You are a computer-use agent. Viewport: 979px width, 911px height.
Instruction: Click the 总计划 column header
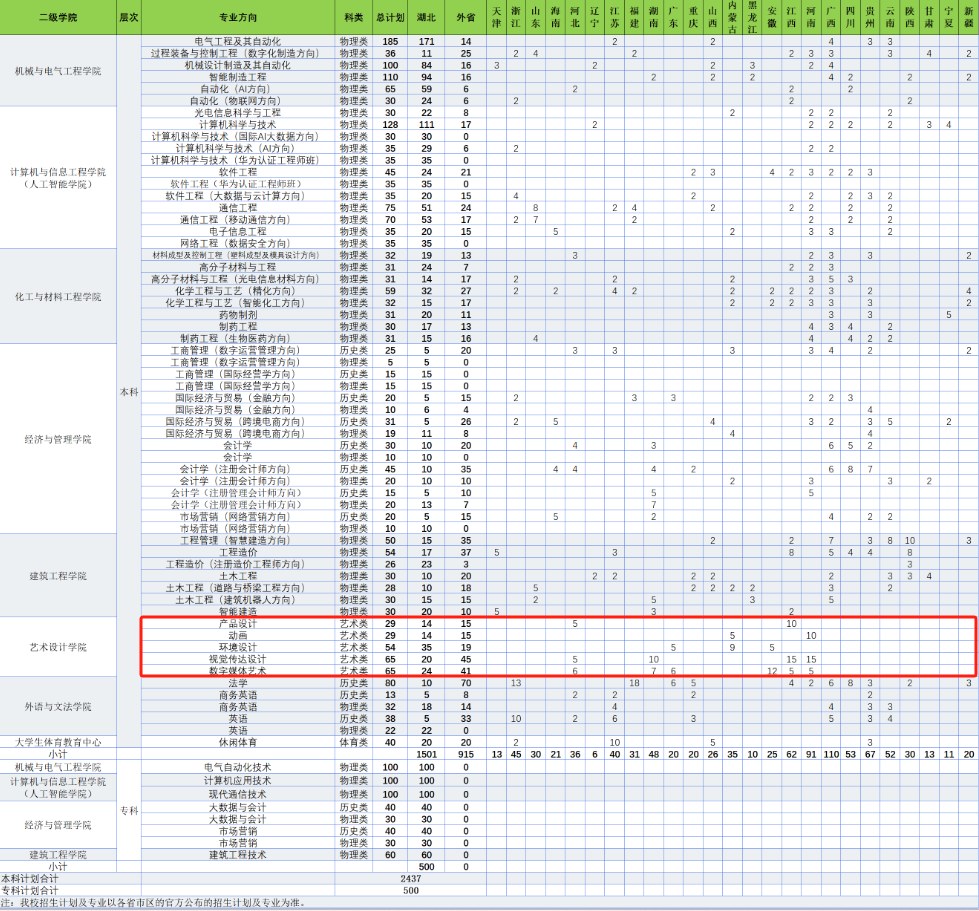coord(390,18)
